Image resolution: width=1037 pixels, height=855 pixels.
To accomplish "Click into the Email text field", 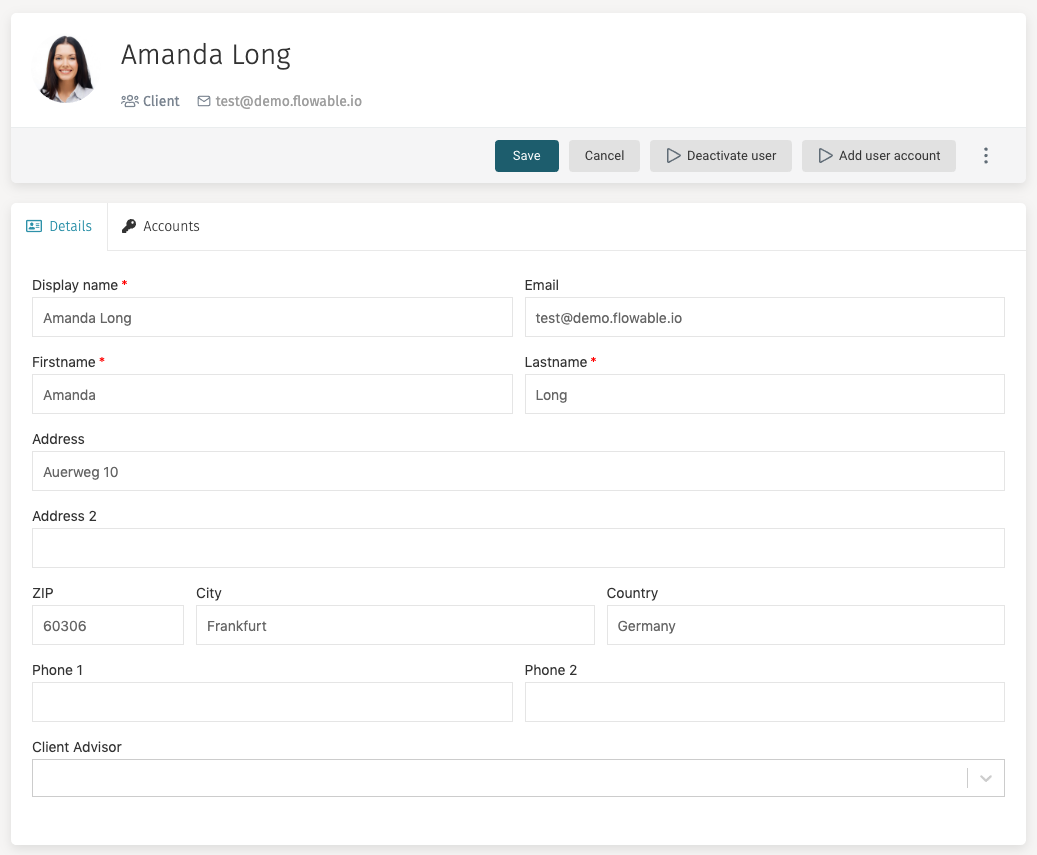I will [764, 318].
